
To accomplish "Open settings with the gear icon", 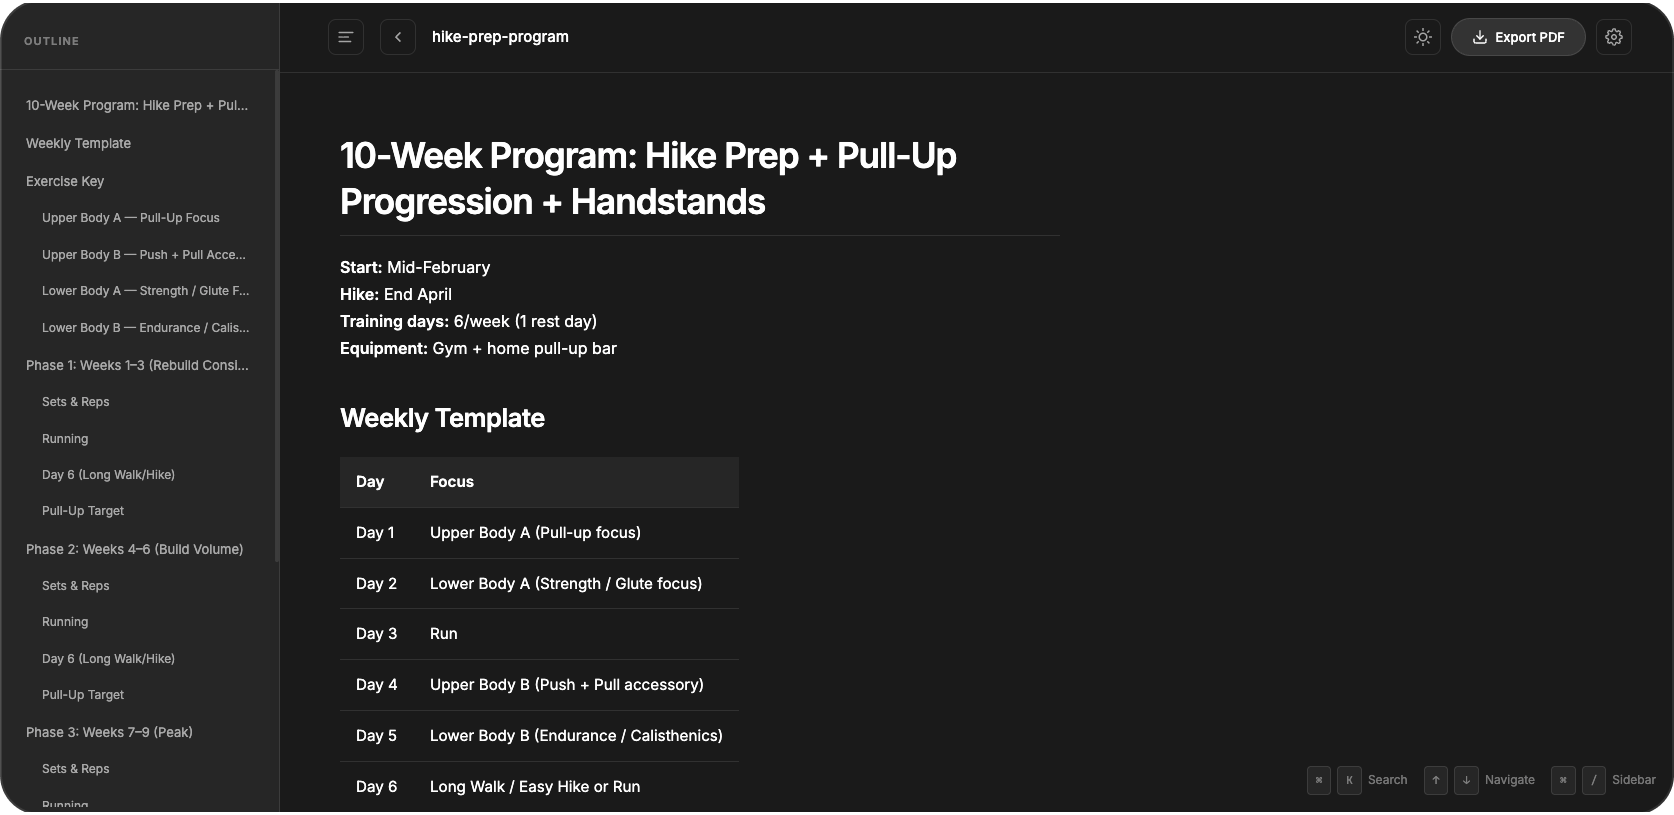I will 1613,37.
